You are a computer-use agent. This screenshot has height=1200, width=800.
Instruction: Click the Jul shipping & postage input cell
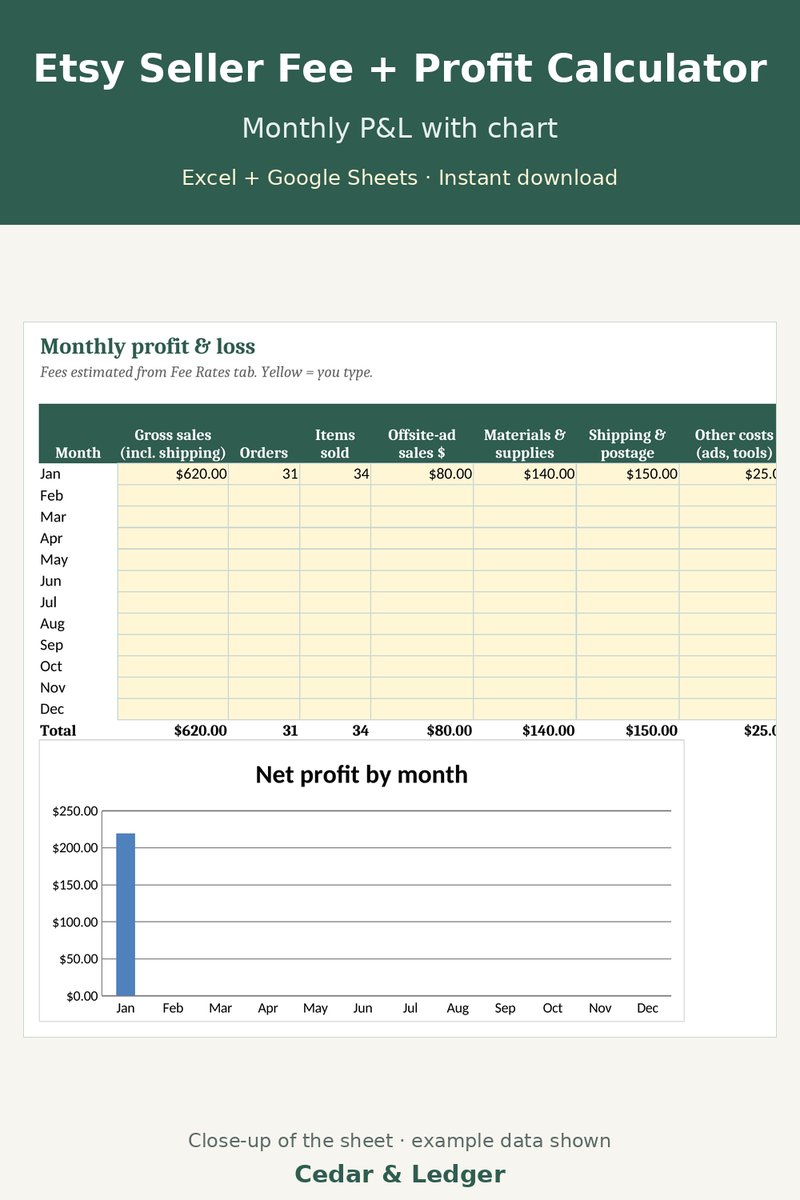pos(628,602)
